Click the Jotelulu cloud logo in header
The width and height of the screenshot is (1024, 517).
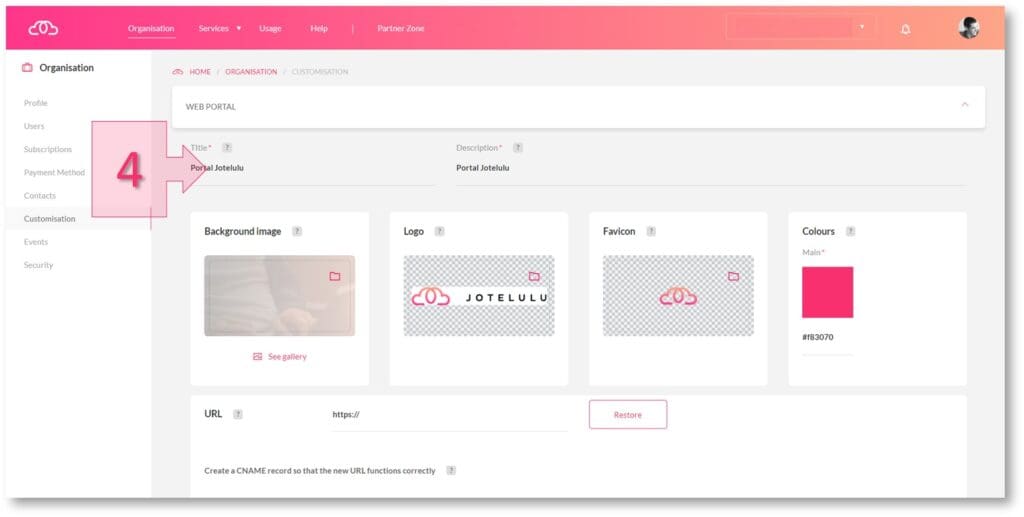(43, 28)
